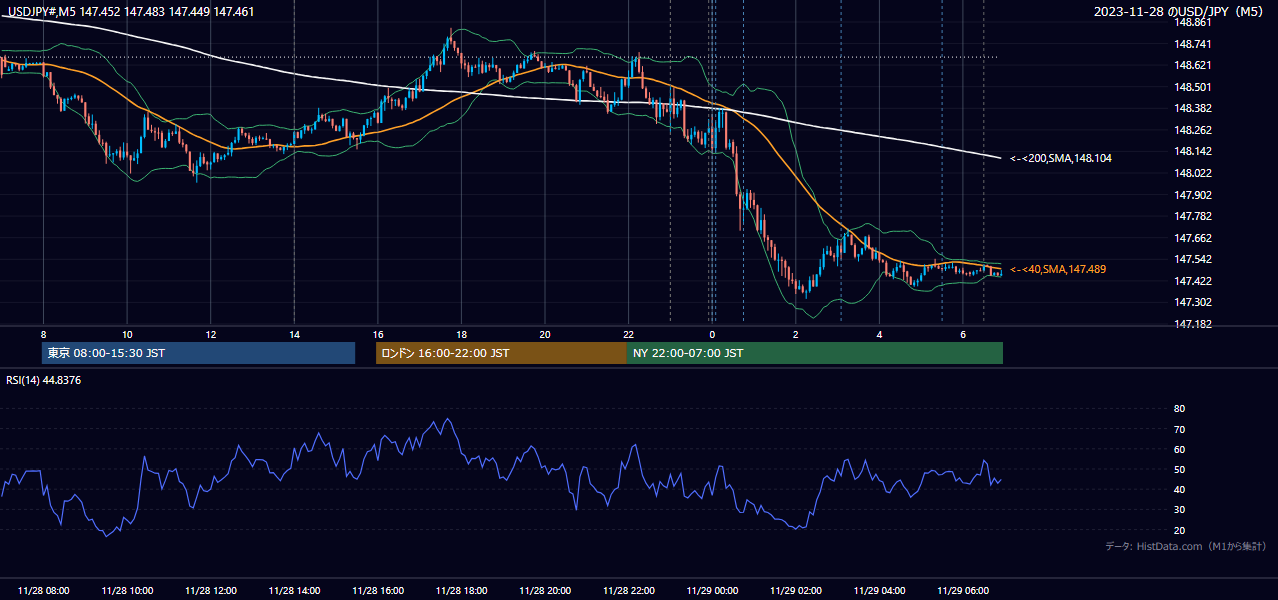This screenshot has width=1278, height=600.
Task: Click the bottom date label 11/29 06:00
Action: tap(962, 591)
